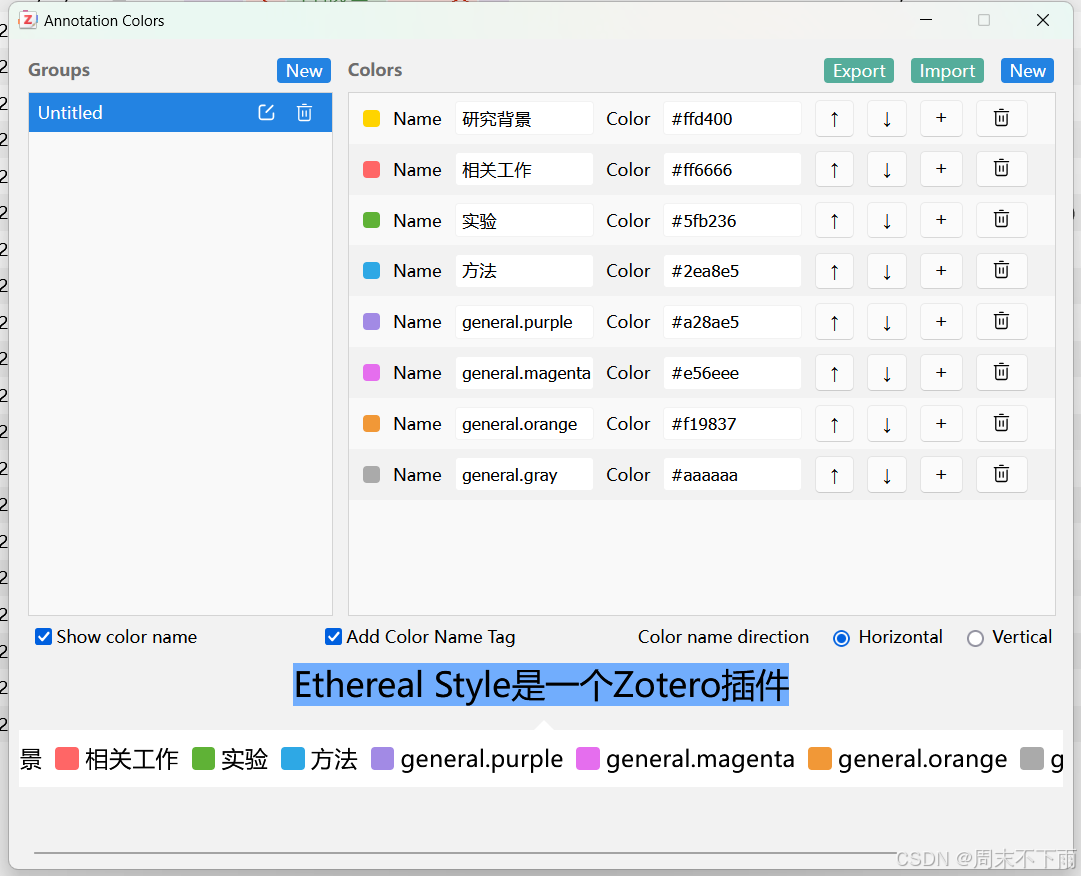Image resolution: width=1081 pixels, height=876 pixels.
Task: Edit the 研究背景 name field
Action: tap(524, 119)
